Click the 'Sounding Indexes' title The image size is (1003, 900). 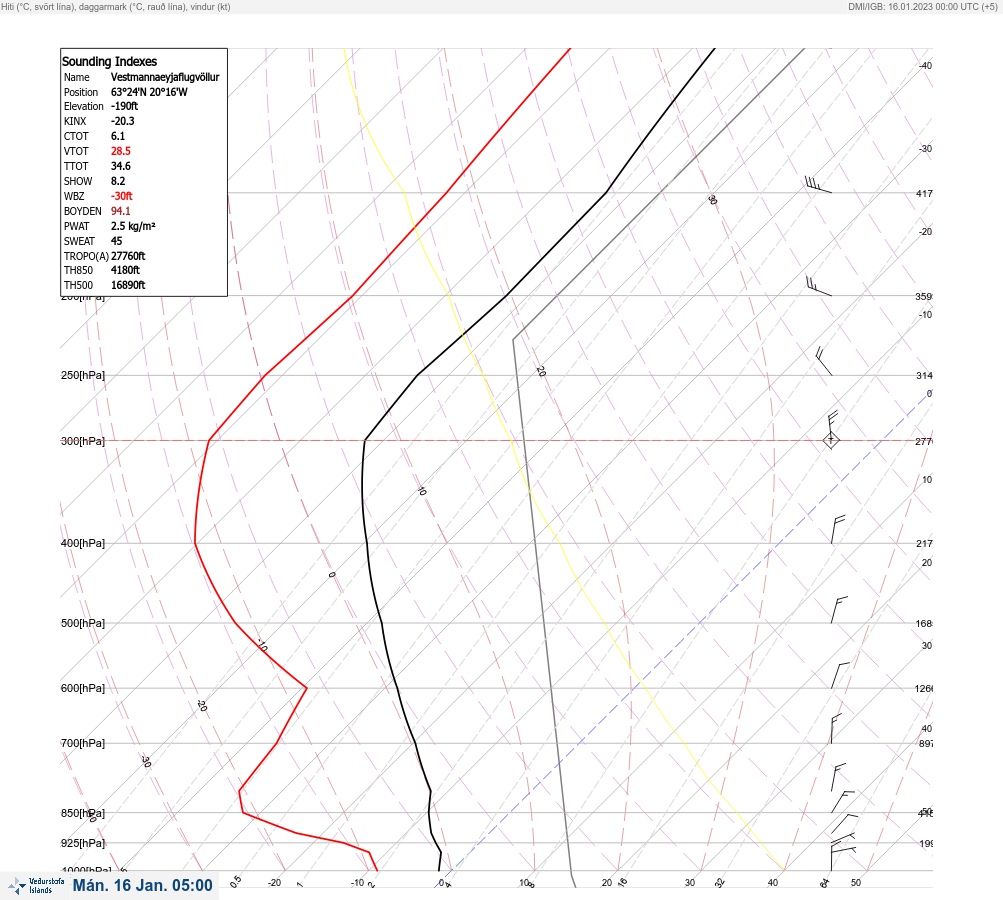pyautogui.click(x=109, y=61)
